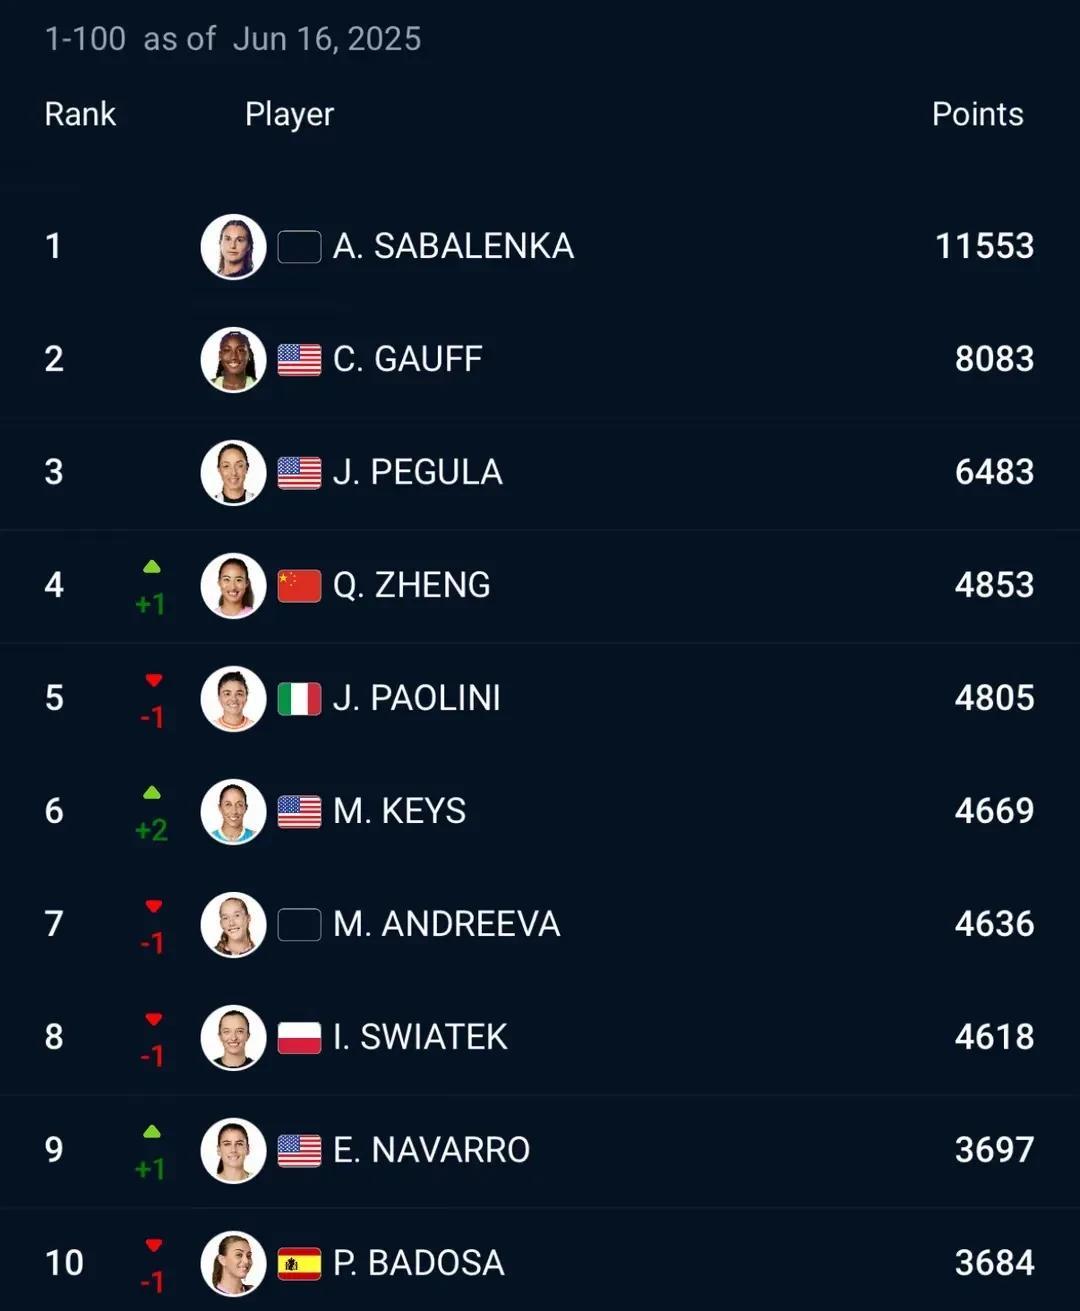
Task: Open the M. KEYS player name link
Action: pyautogui.click(x=399, y=811)
